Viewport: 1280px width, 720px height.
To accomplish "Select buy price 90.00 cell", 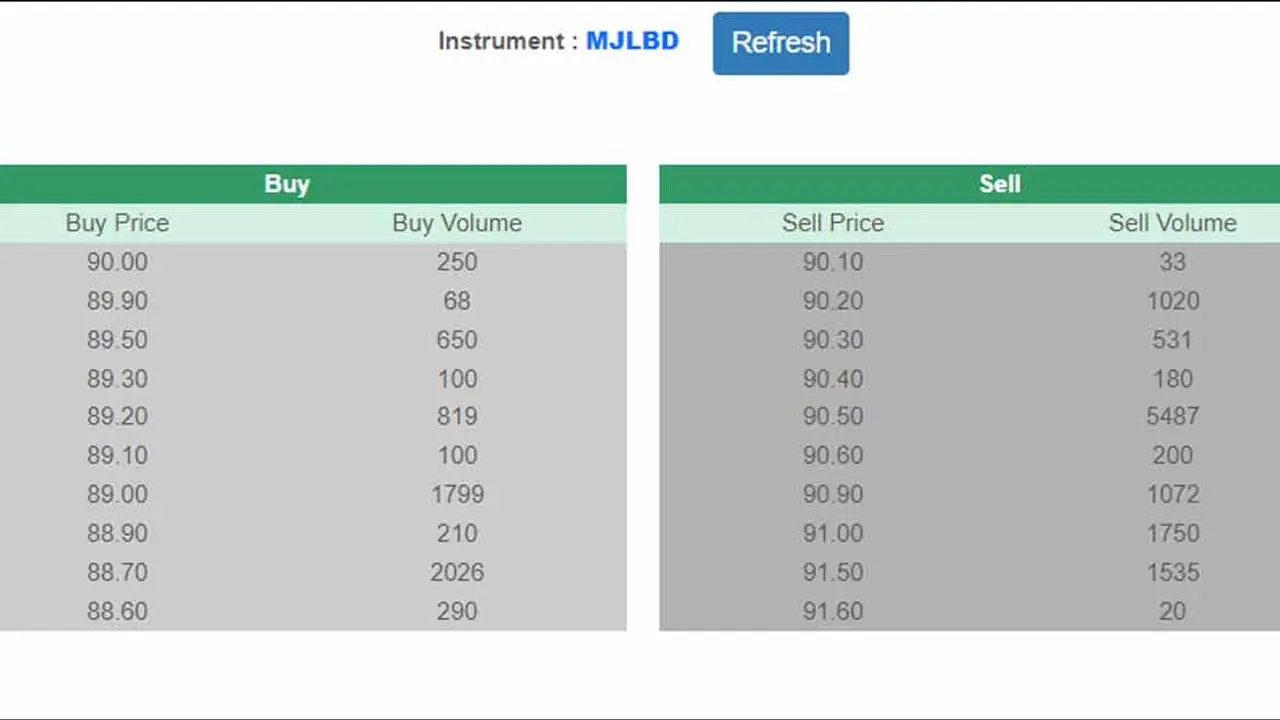I will (x=117, y=262).
